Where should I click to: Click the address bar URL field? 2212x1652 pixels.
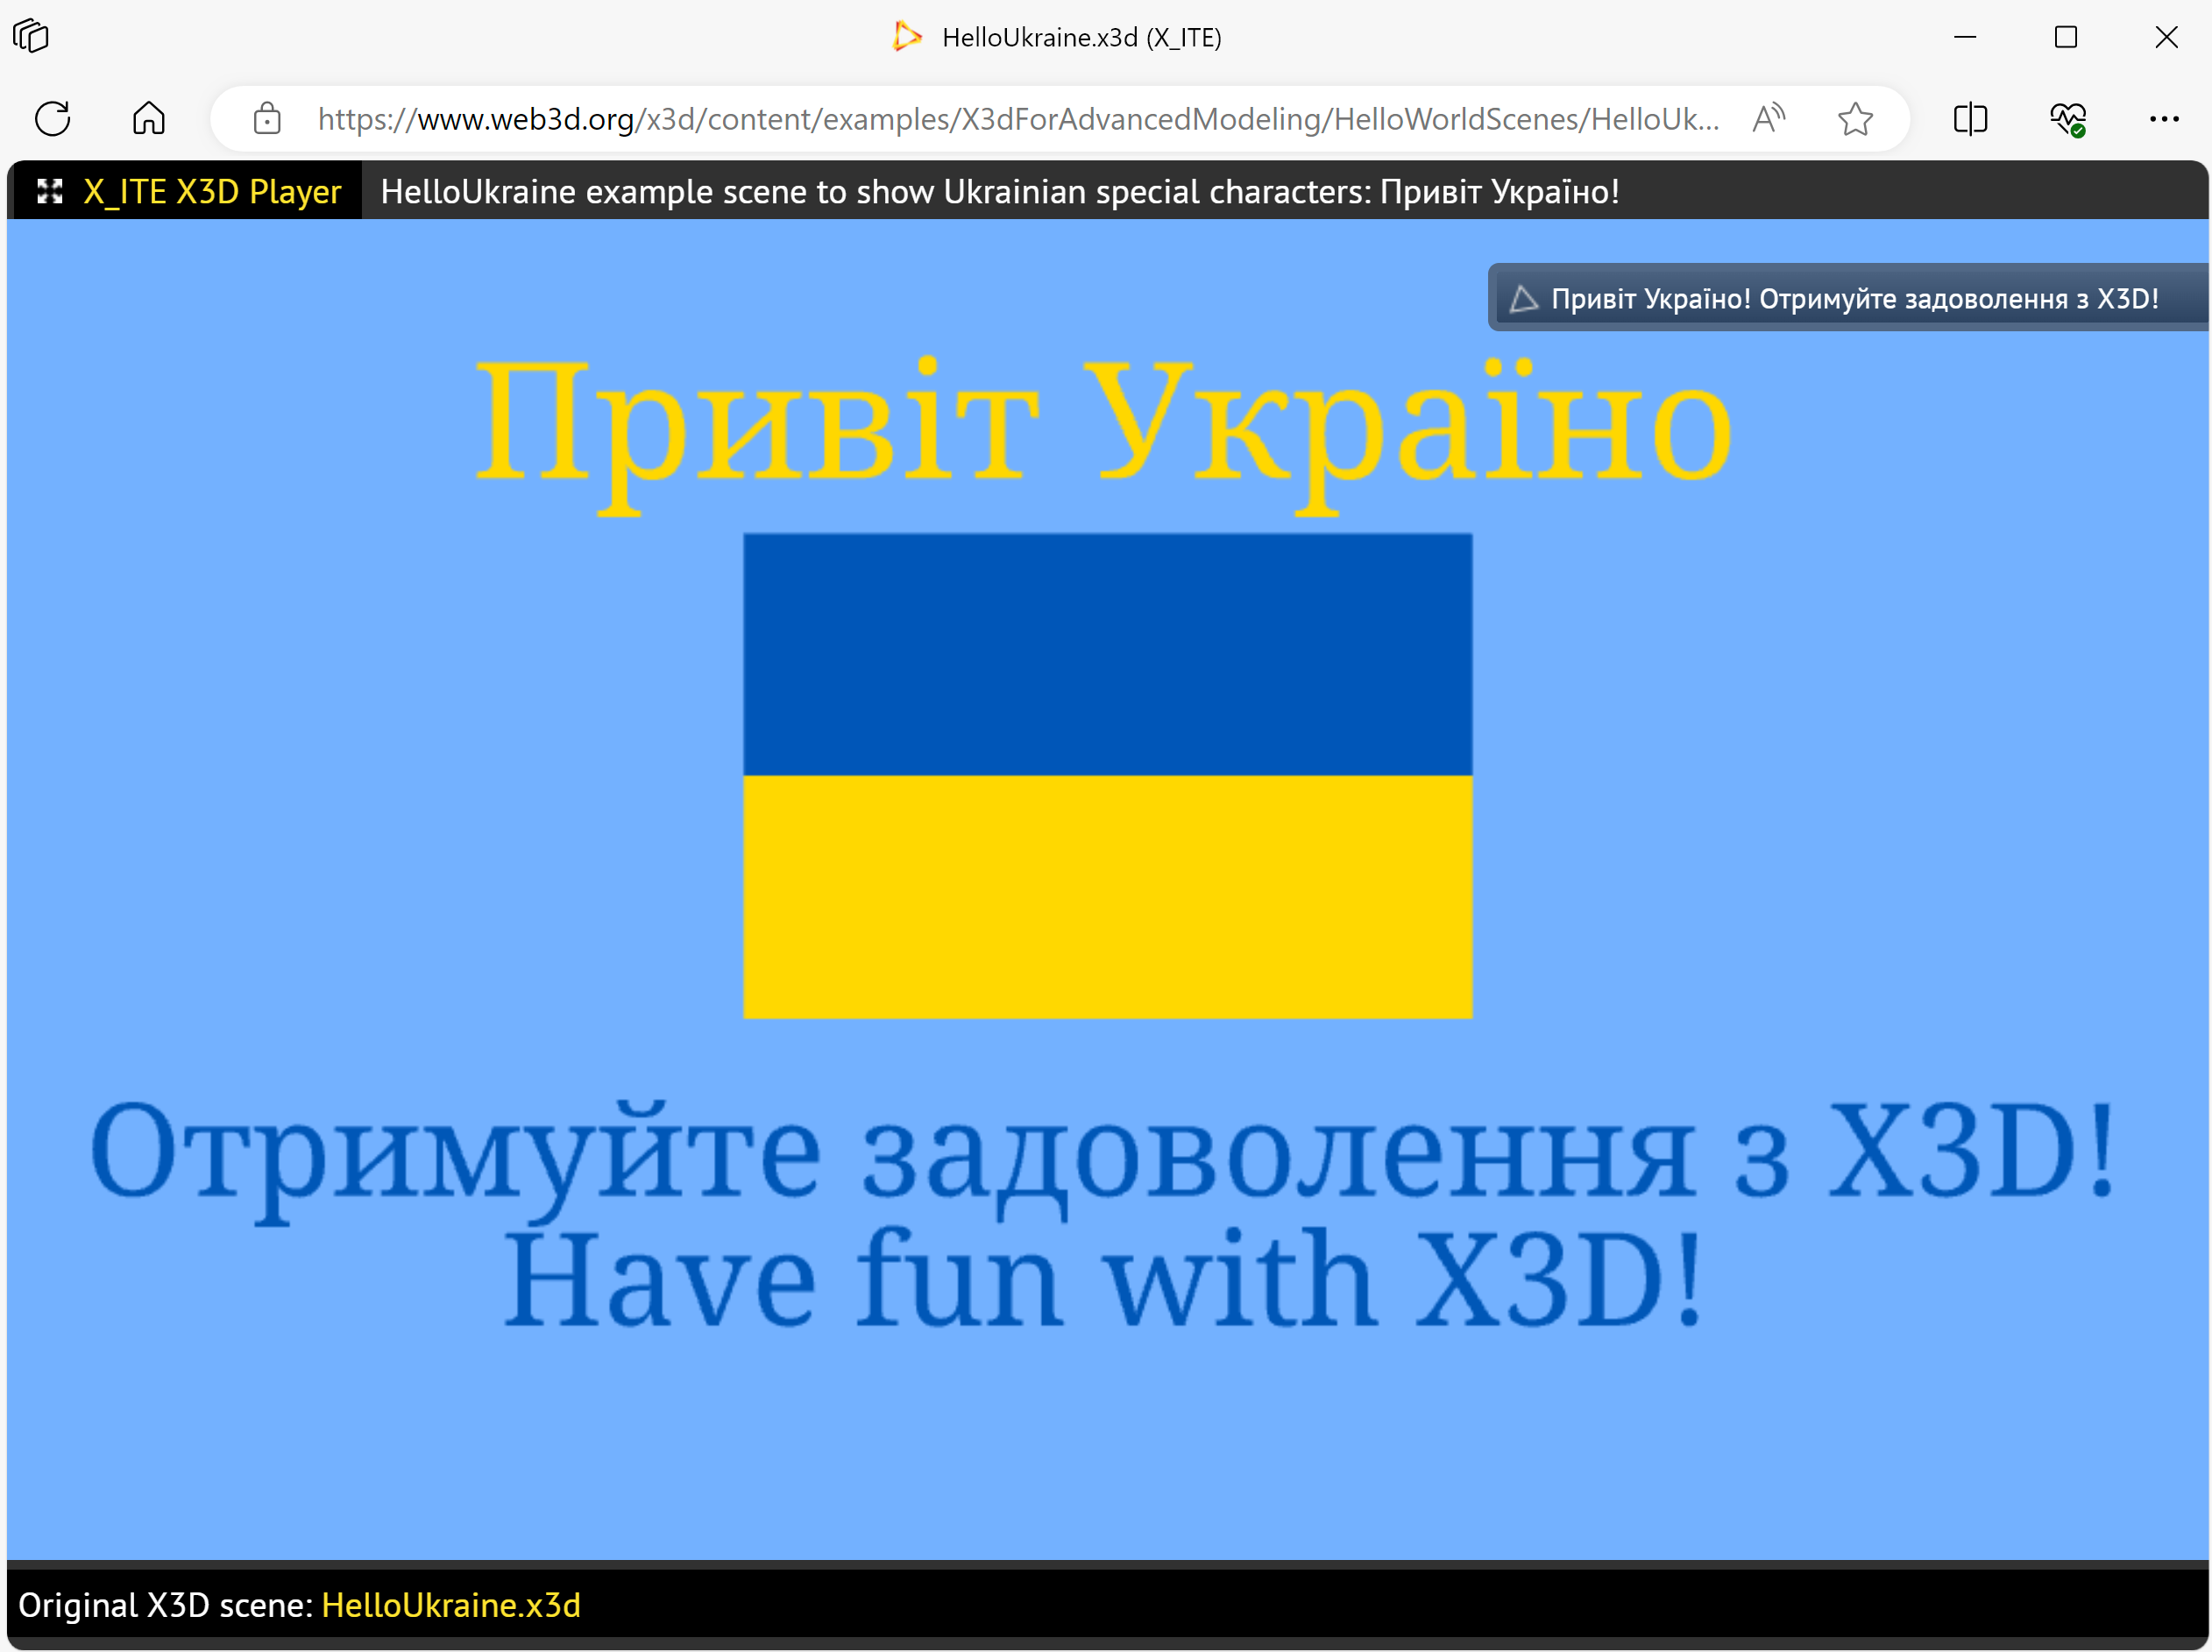1018,119
